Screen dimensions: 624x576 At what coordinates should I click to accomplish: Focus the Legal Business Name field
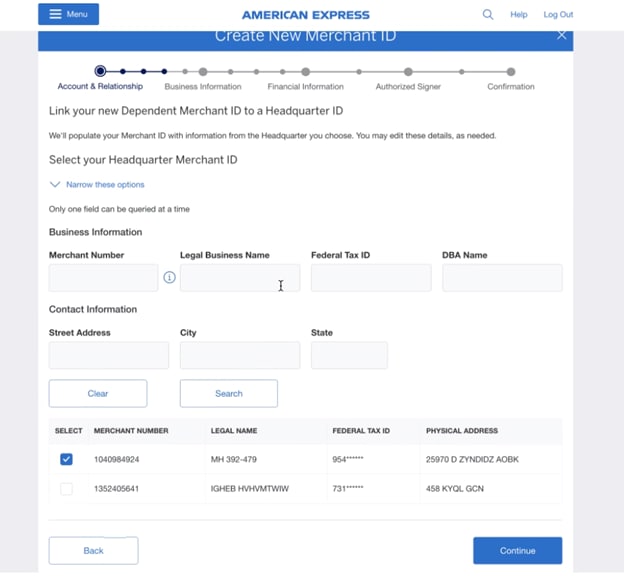[239, 278]
